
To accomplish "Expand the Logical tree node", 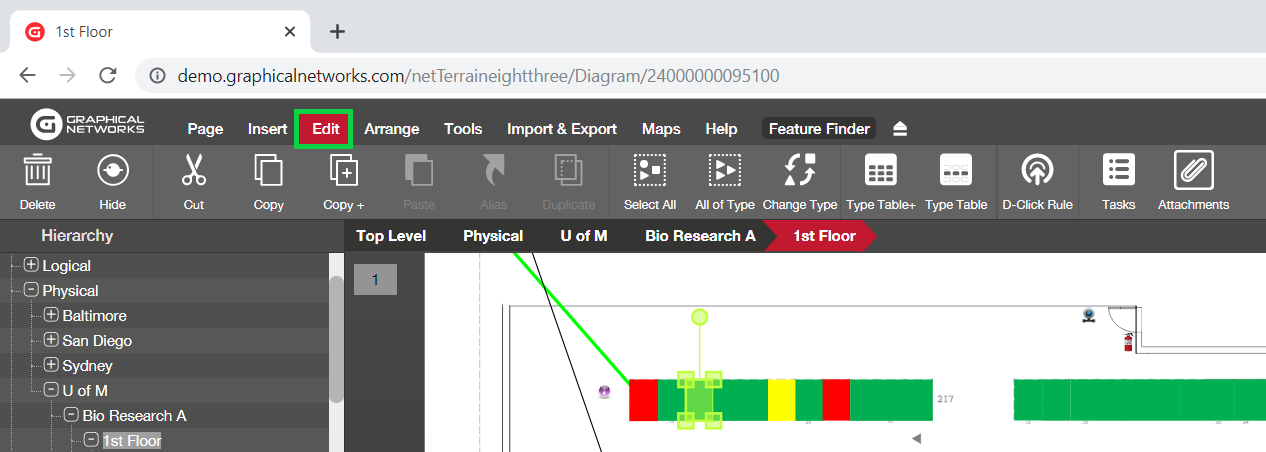I will pos(31,265).
